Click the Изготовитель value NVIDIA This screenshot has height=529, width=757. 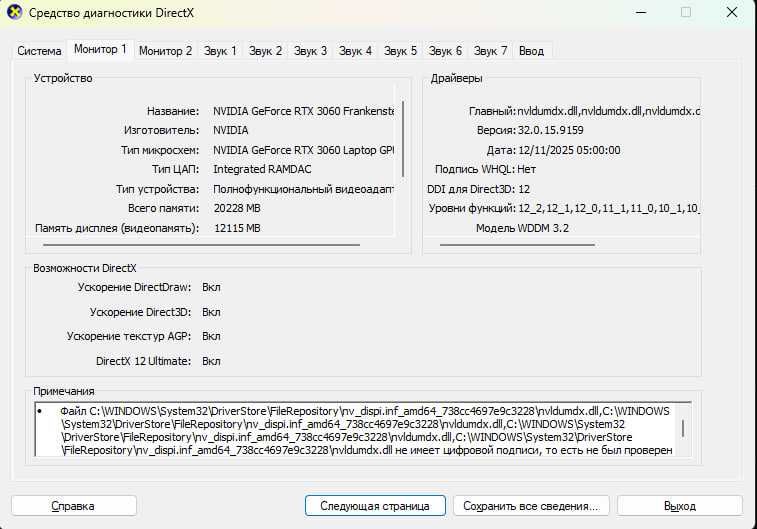(x=231, y=130)
